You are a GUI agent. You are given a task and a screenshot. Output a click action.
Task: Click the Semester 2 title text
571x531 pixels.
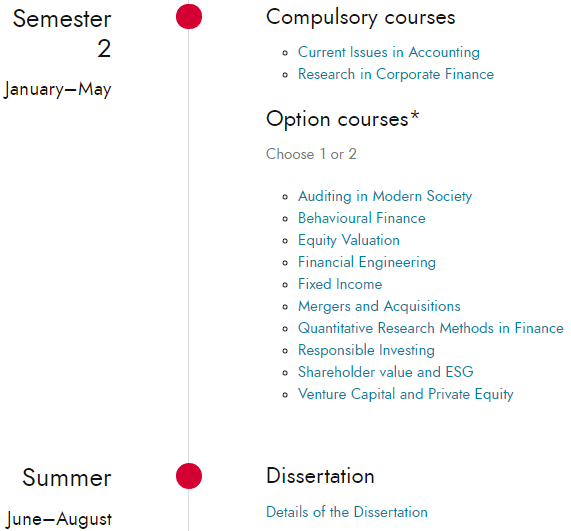62,34
